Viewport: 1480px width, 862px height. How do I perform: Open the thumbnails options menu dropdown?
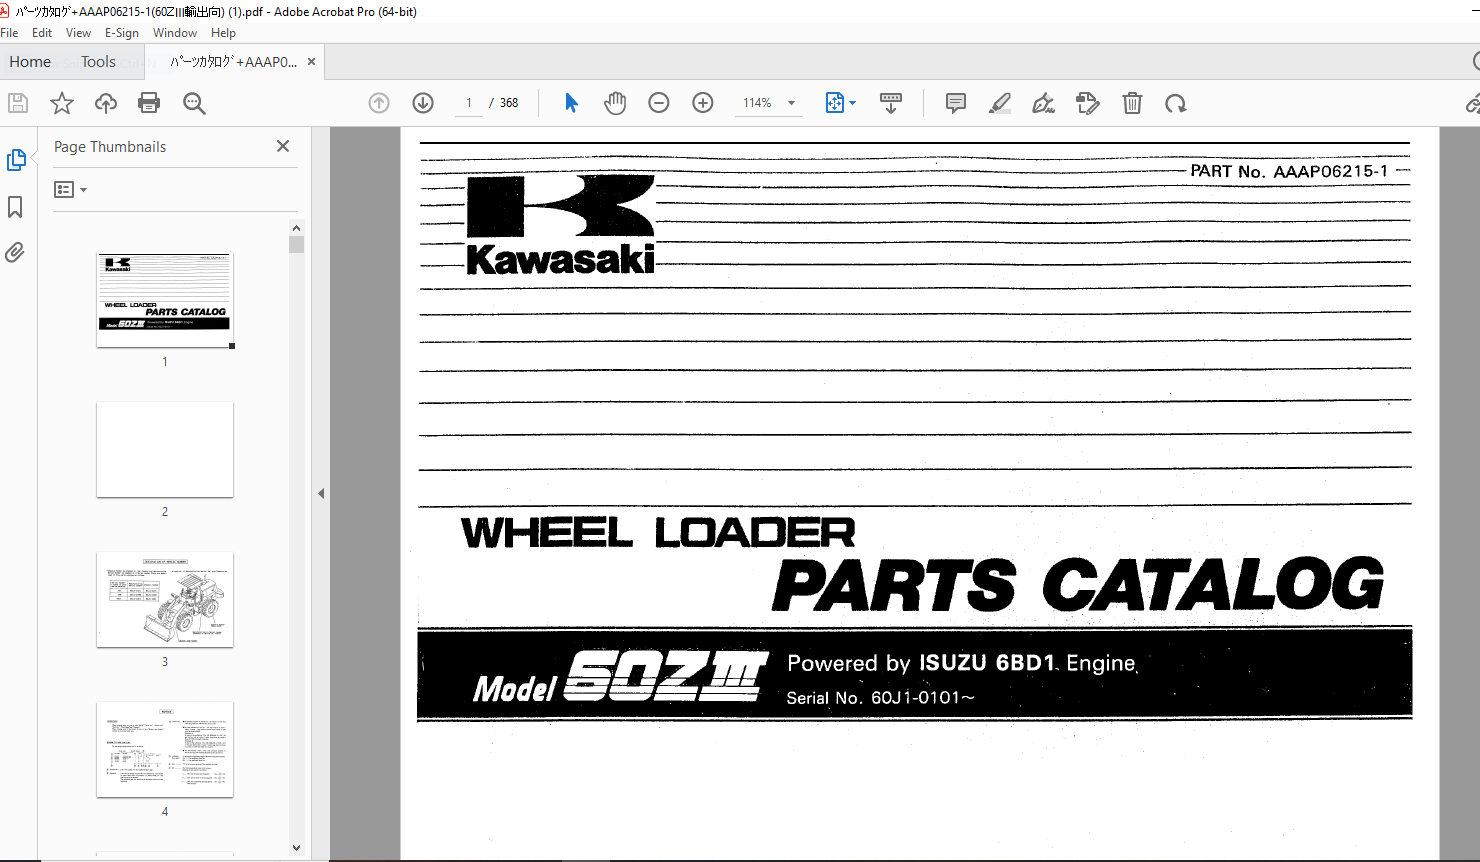pos(70,189)
